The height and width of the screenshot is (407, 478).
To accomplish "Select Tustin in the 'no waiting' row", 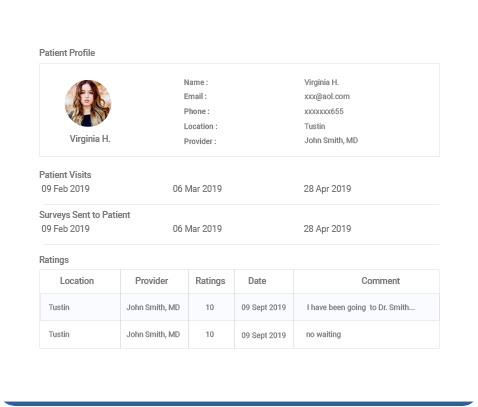I will (x=59, y=334).
